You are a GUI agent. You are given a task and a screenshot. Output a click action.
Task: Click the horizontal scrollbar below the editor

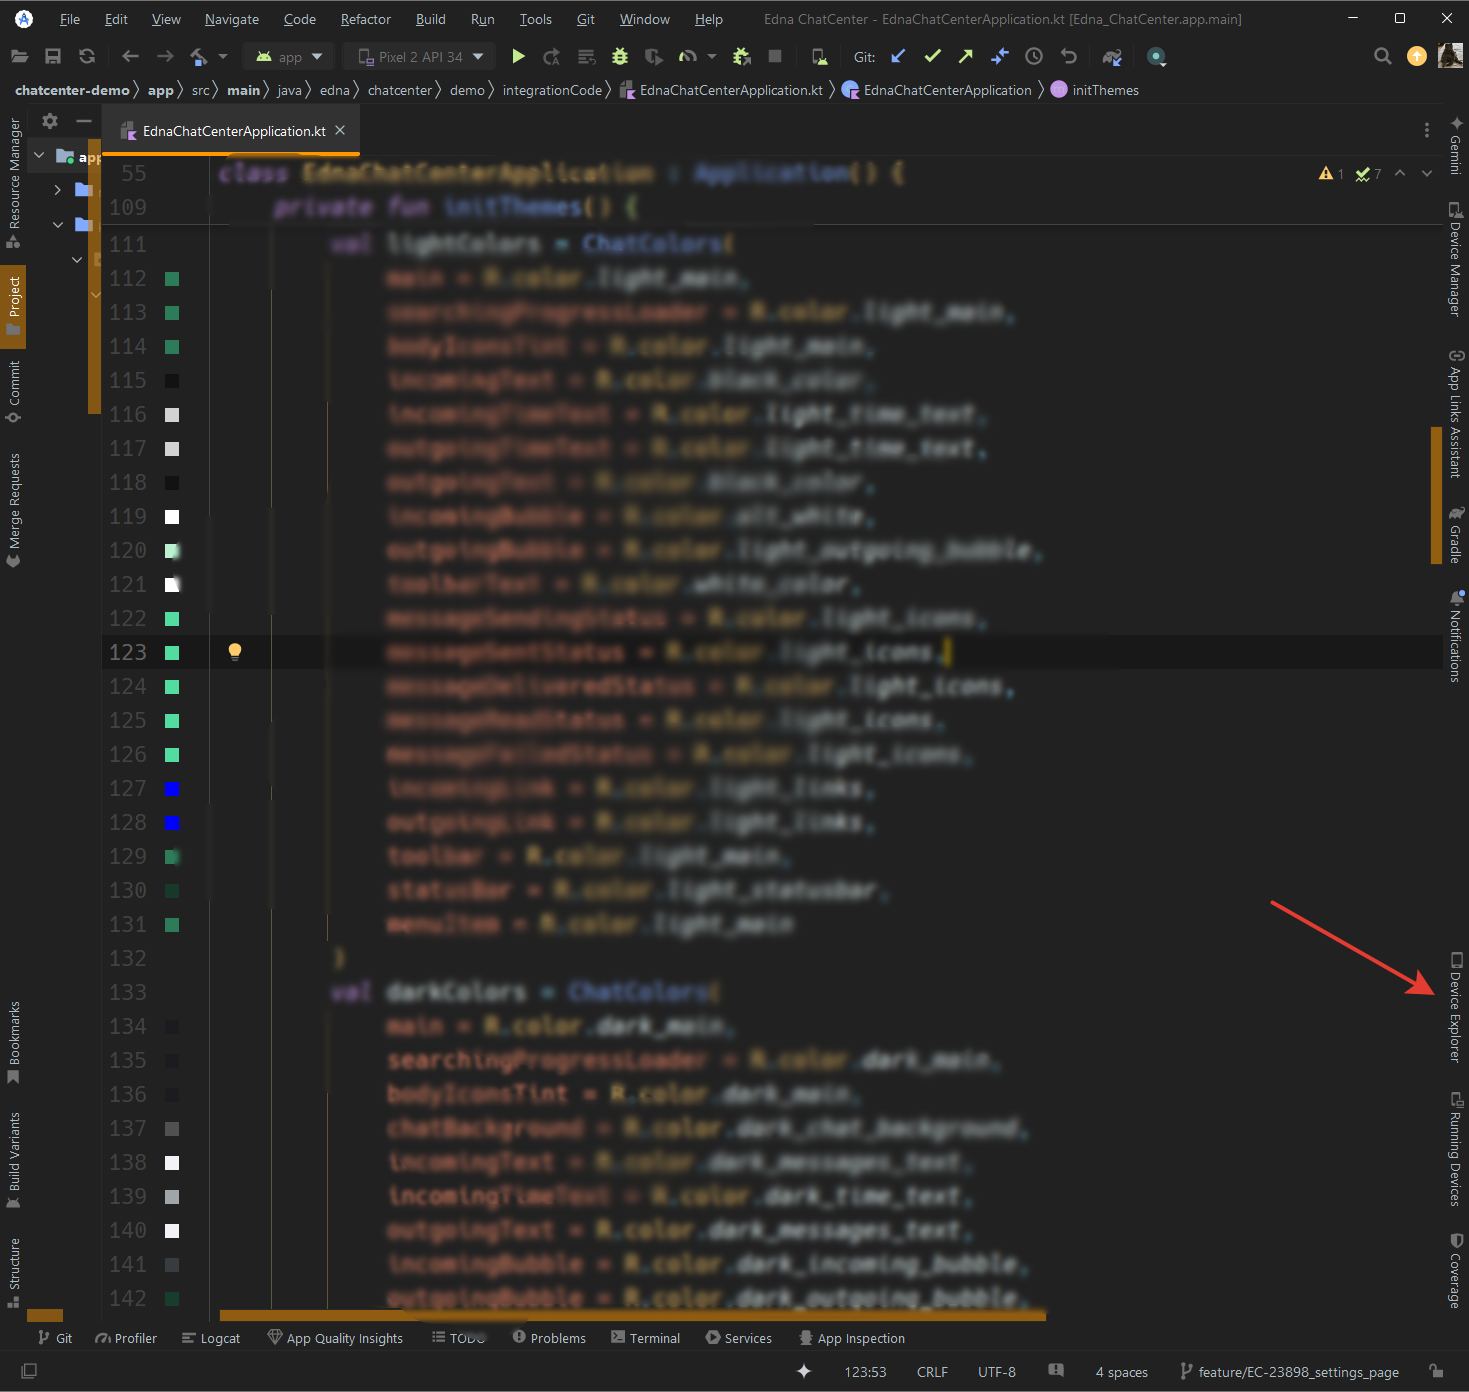(x=630, y=1315)
